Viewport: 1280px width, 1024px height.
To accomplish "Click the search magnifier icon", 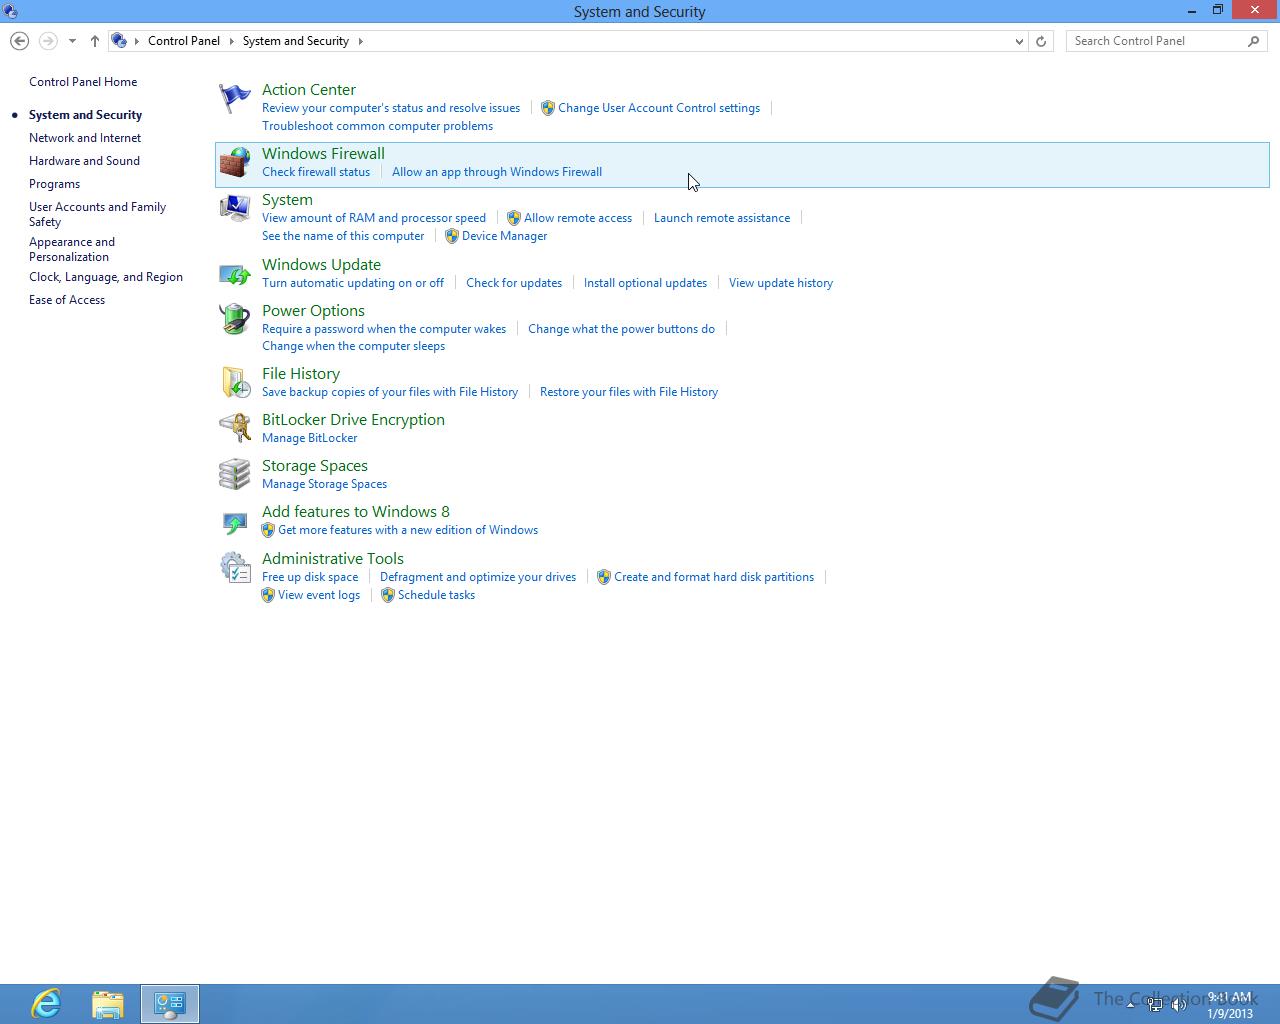I will [1254, 41].
